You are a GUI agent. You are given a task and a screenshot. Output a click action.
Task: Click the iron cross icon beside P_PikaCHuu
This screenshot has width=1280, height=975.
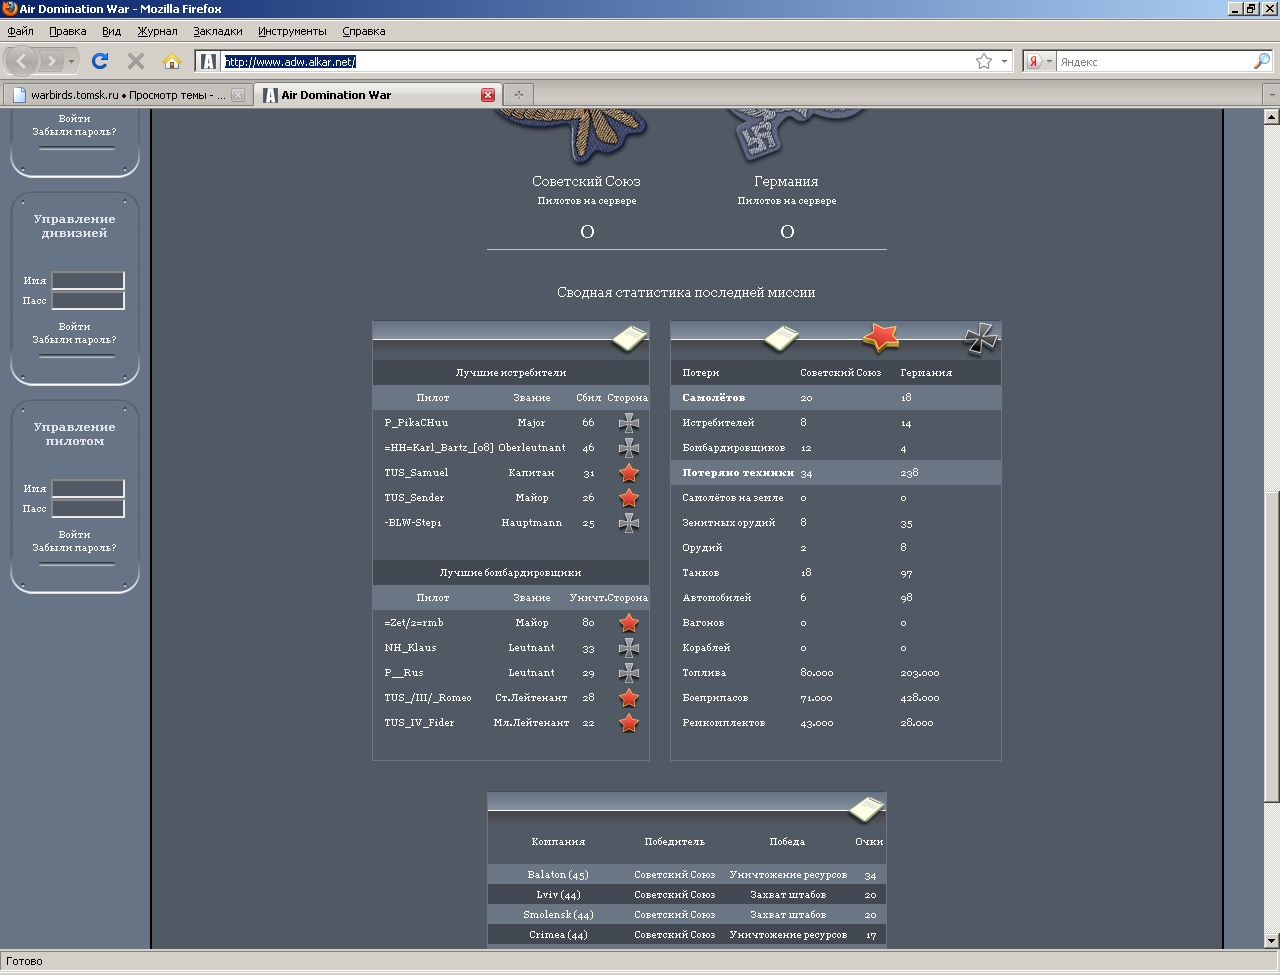tap(628, 423)
